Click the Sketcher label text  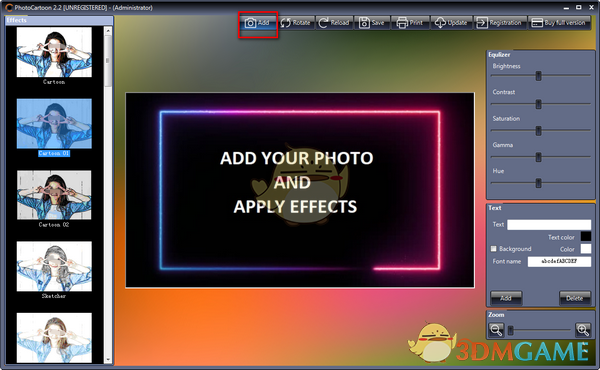pyautogui.click(x=54, y=296)
